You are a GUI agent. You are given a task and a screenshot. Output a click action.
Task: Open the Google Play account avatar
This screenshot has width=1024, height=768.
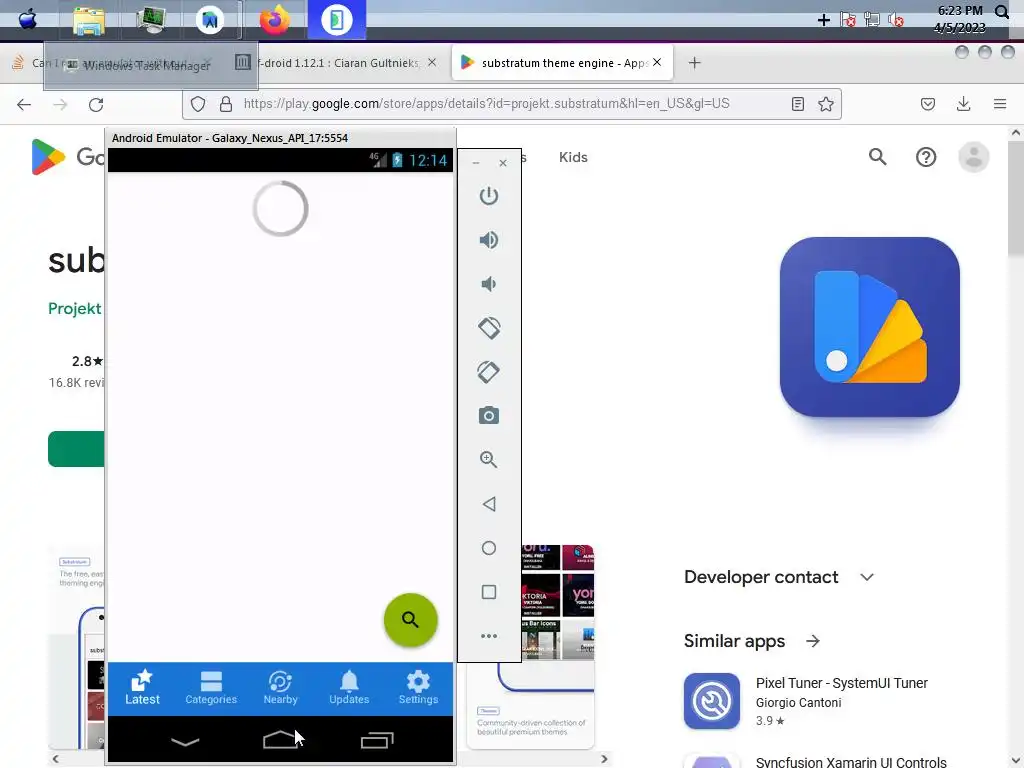(973, 157)
